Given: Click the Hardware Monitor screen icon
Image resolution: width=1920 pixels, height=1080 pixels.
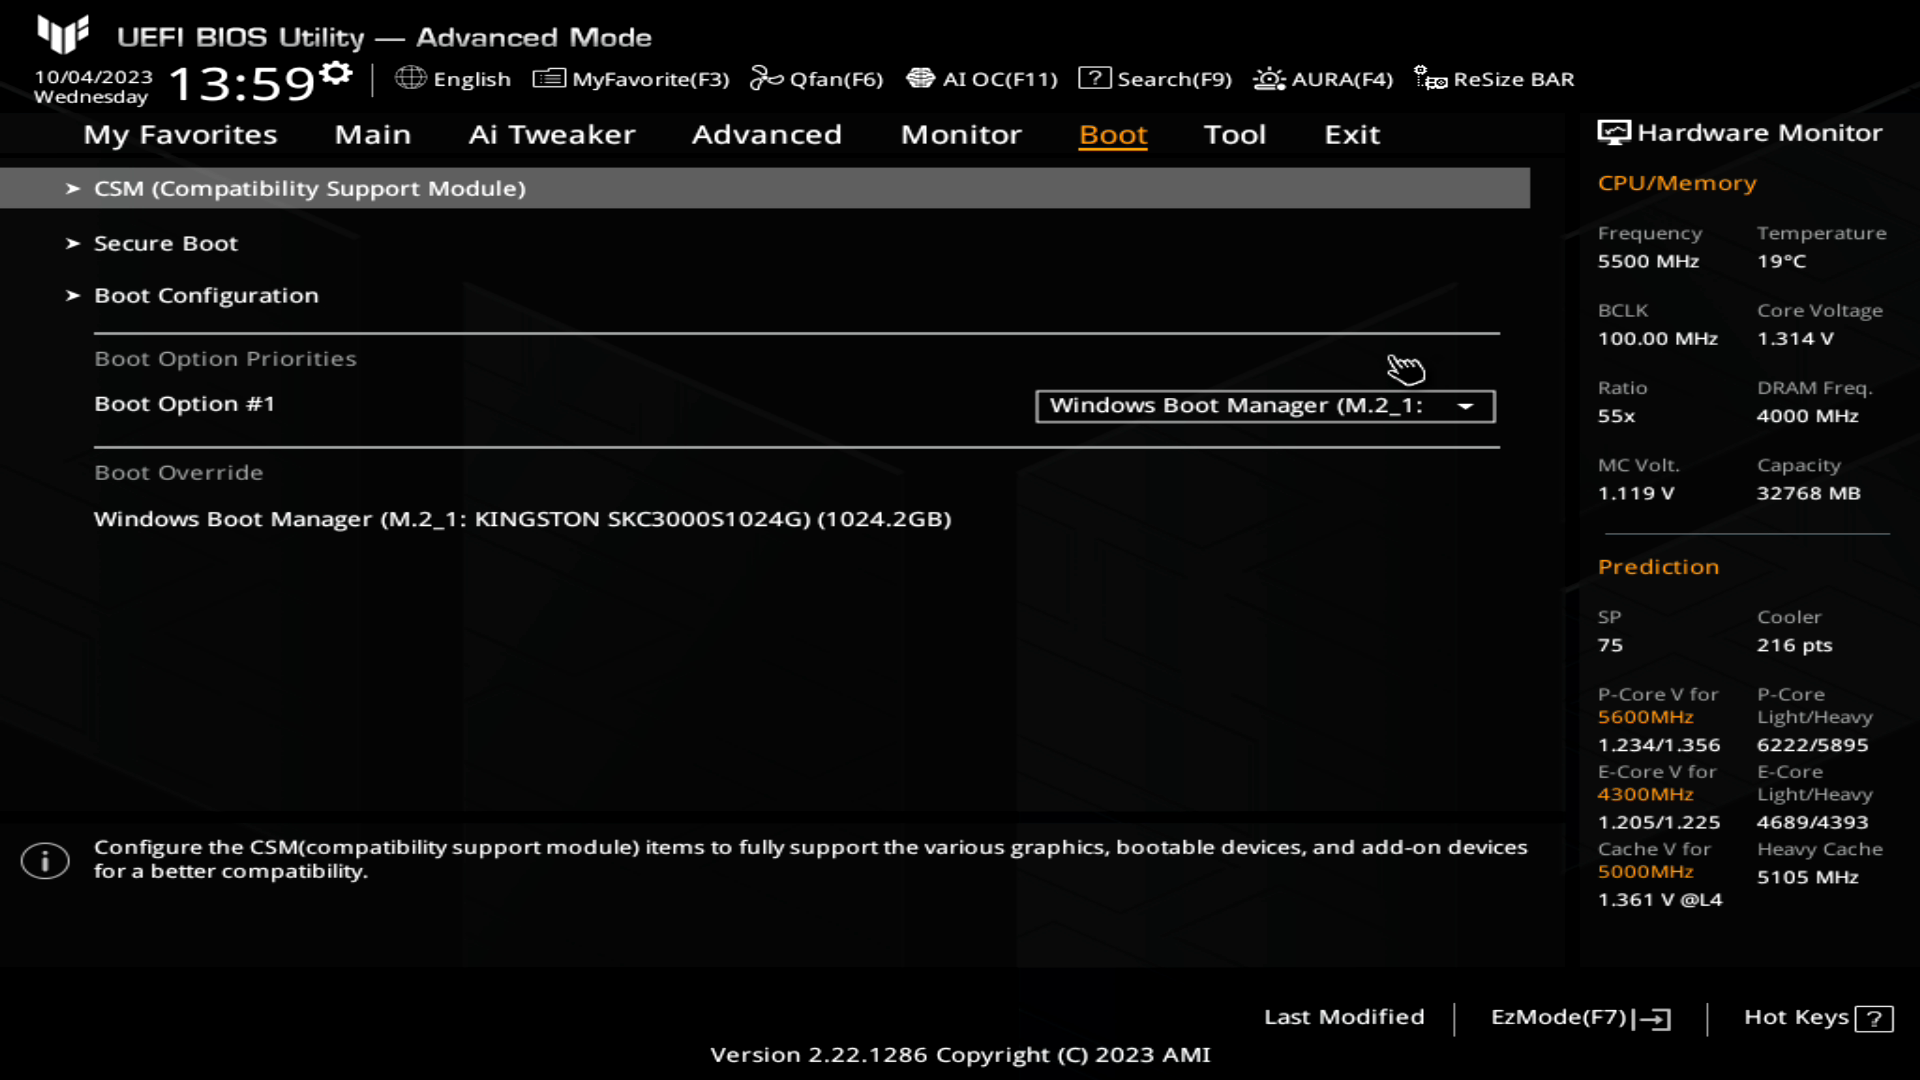Looking at the screenshot, I should click(1613, 132).
